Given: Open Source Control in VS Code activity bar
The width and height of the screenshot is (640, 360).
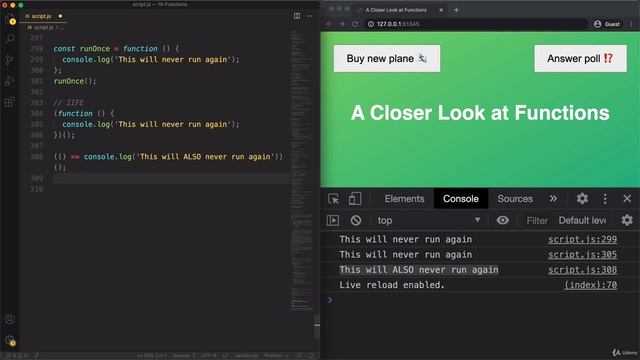Looking at the screenshot, I should coord(10,60).
